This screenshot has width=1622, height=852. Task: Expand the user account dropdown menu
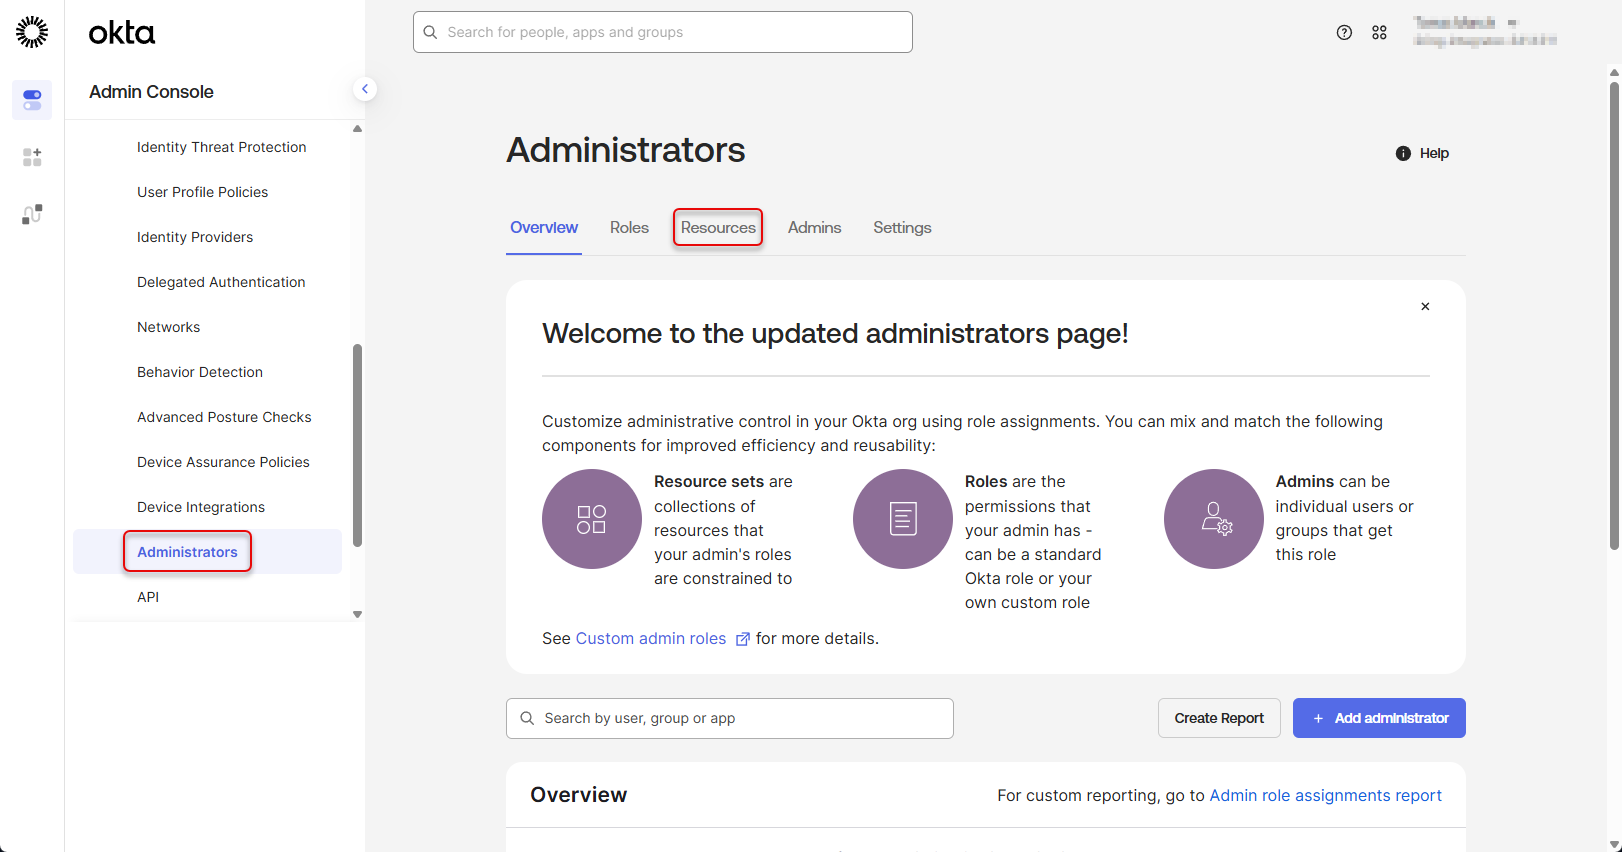[1484, 32]
